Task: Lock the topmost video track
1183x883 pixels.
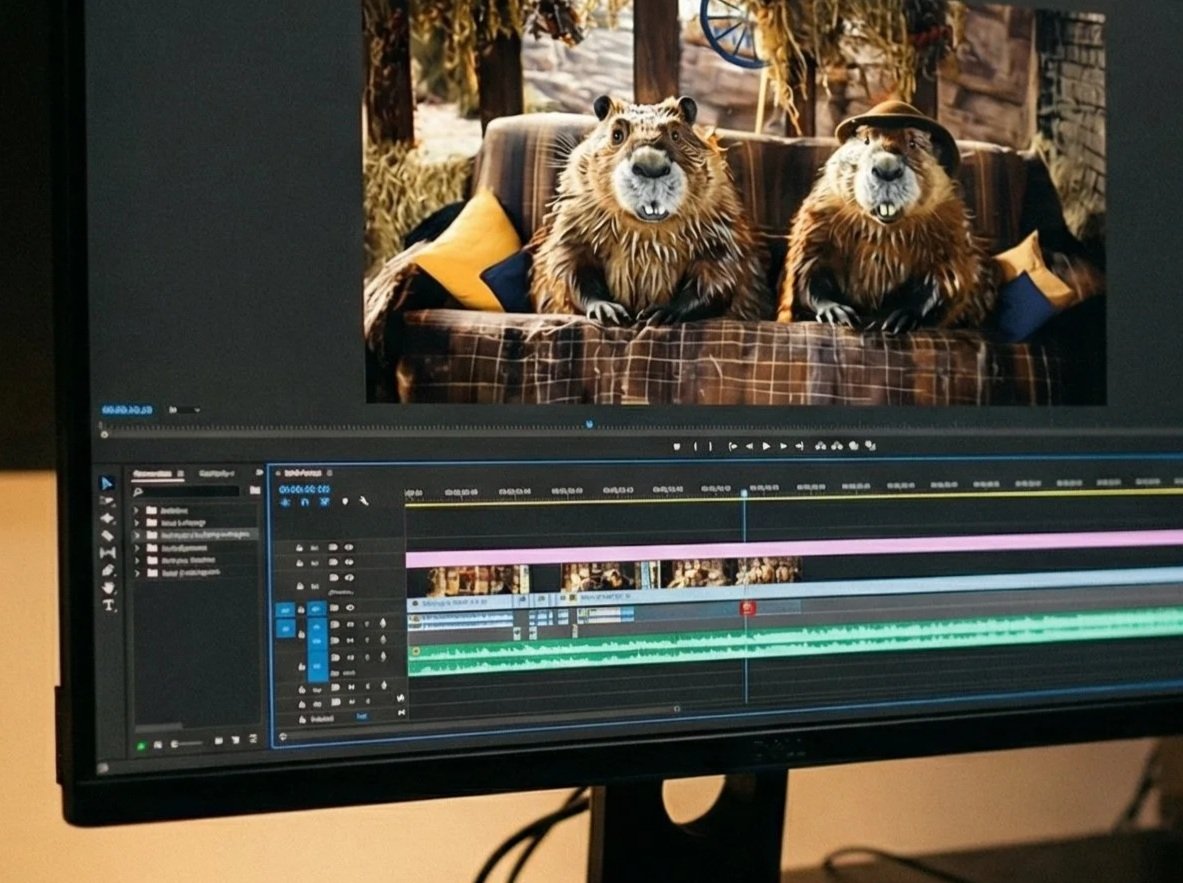Action: (x=300, y=547)
